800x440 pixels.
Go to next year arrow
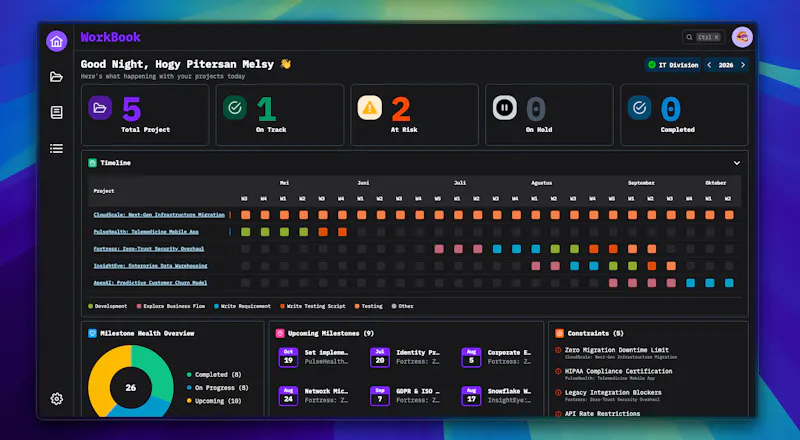(743, 65)
